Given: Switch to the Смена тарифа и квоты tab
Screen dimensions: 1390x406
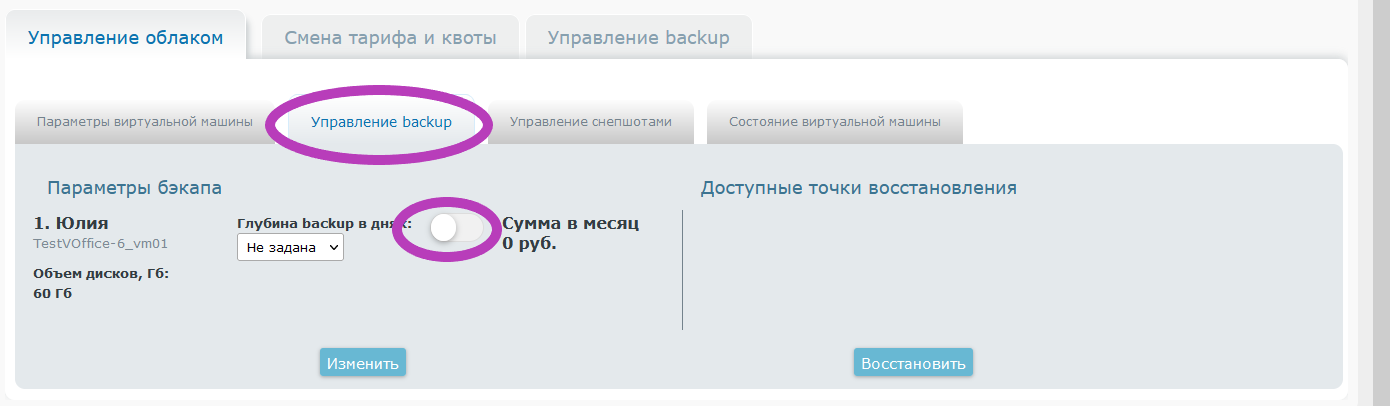Looking at the screenshot, I should (390, 38).
